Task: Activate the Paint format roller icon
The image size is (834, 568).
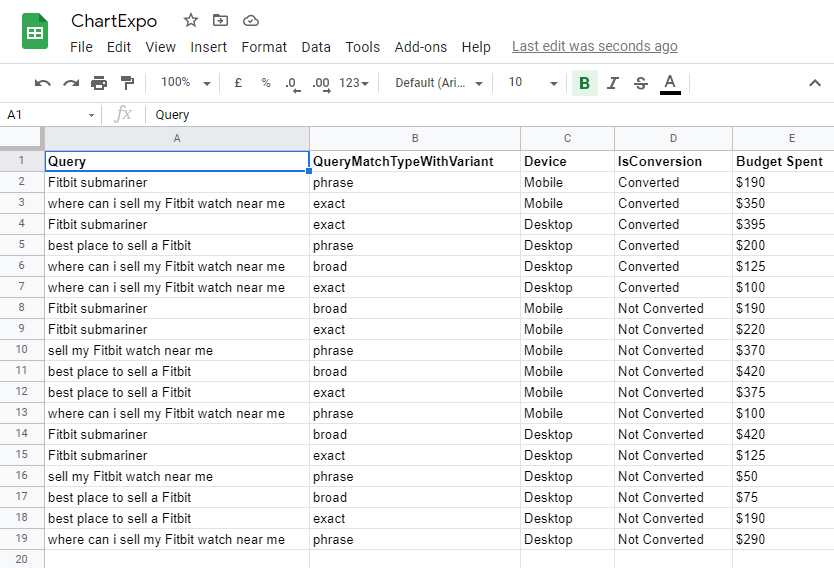Action: 127,83
